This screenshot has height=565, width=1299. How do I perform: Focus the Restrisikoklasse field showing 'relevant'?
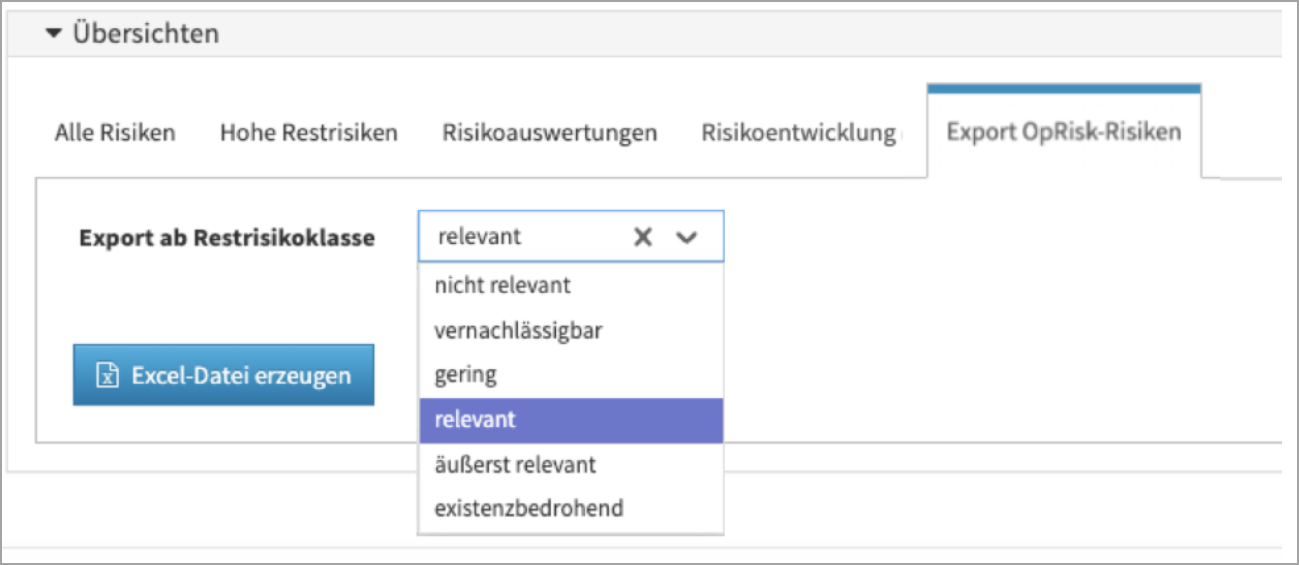click(x=520, y=237)
